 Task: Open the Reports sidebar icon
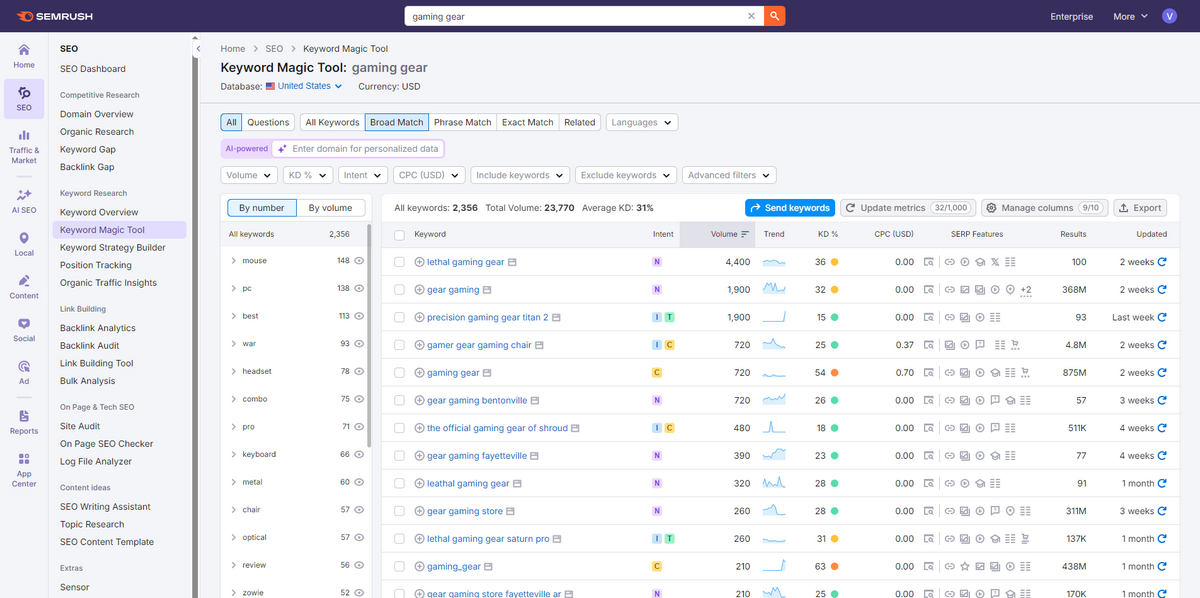pyautogui.click(x=24, y=421)
